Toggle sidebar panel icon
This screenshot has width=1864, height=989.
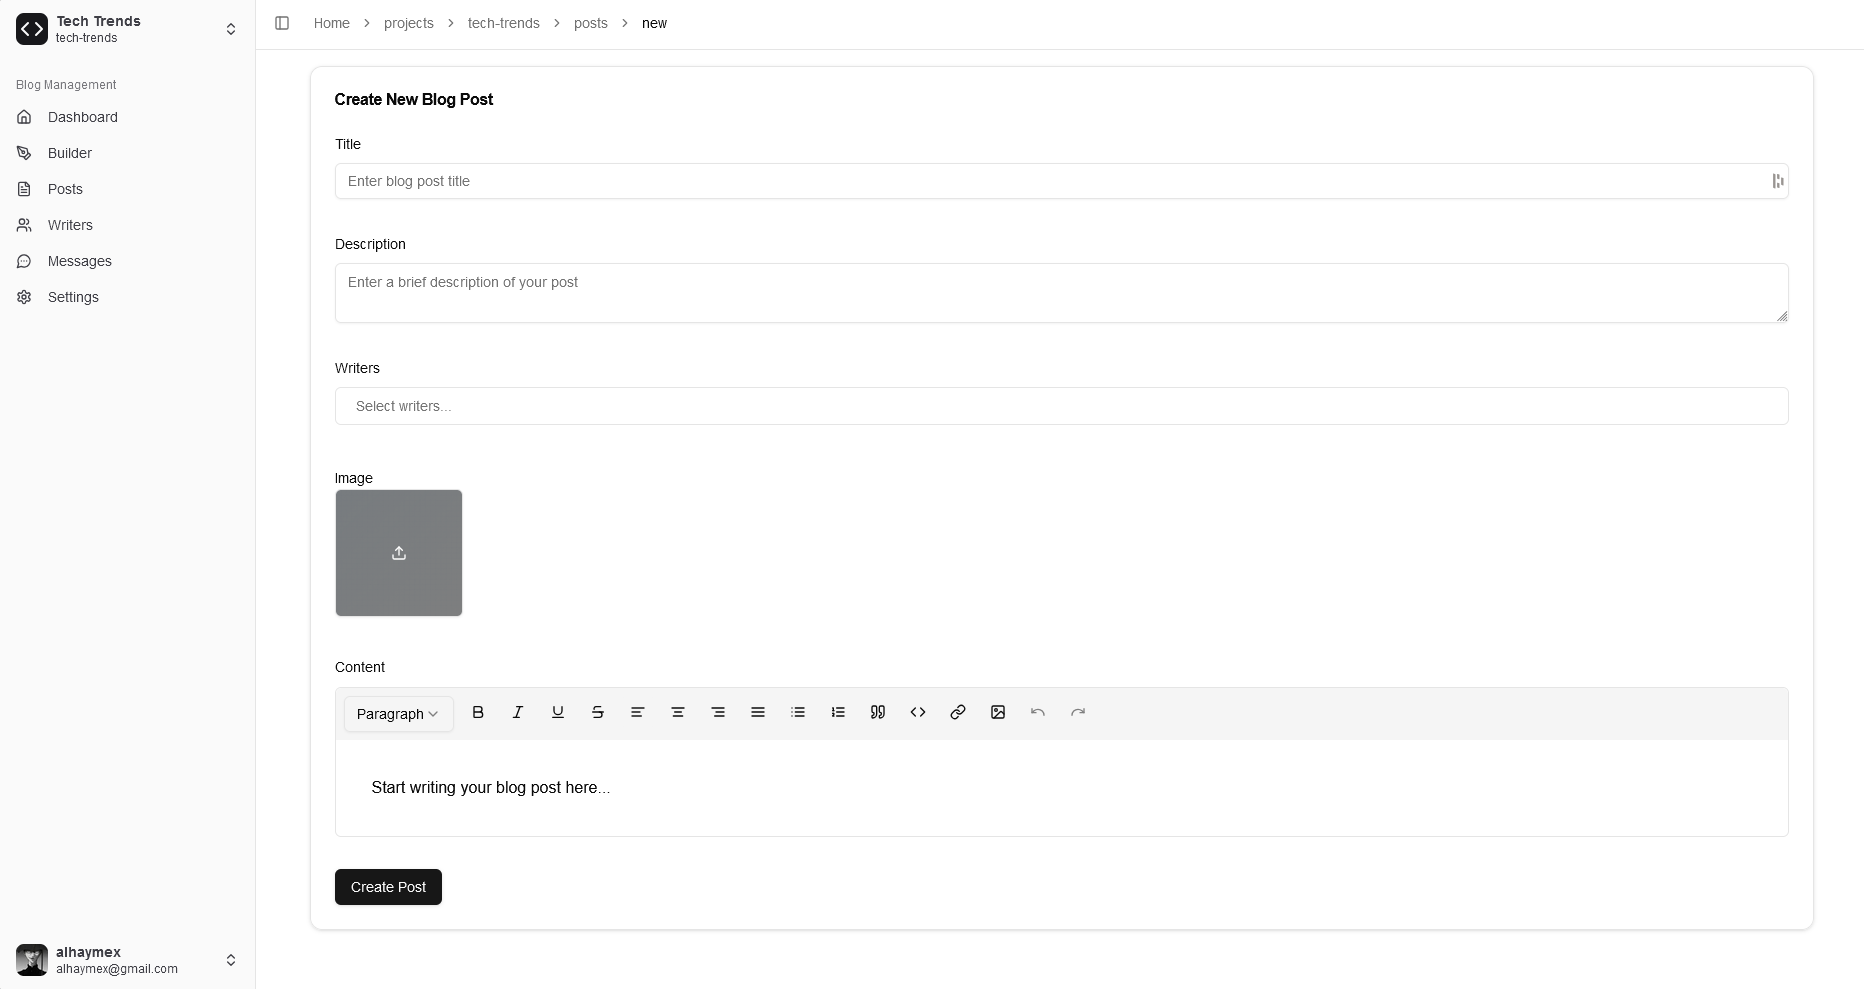click(x=282, y=23)
